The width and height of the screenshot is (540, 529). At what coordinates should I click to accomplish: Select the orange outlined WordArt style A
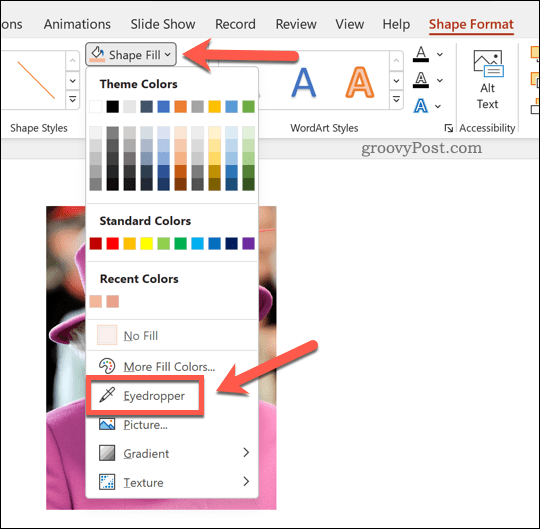pyautogui.click(x=360, y=83)
